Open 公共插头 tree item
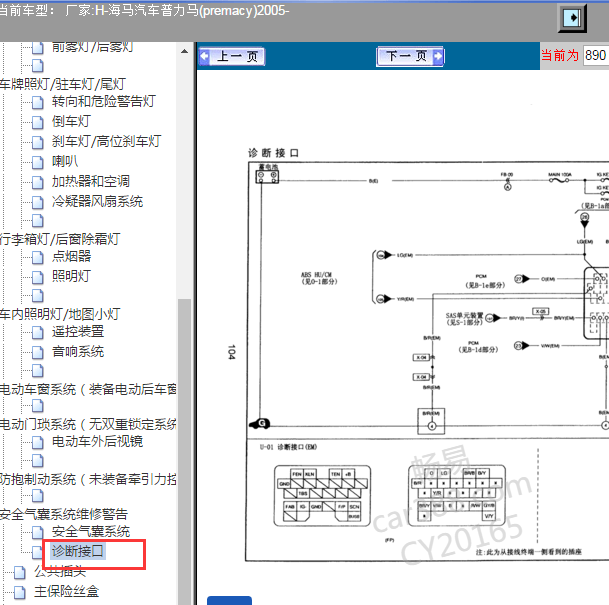The height and width of the screenshot is (605, 609). pos(60,571)
